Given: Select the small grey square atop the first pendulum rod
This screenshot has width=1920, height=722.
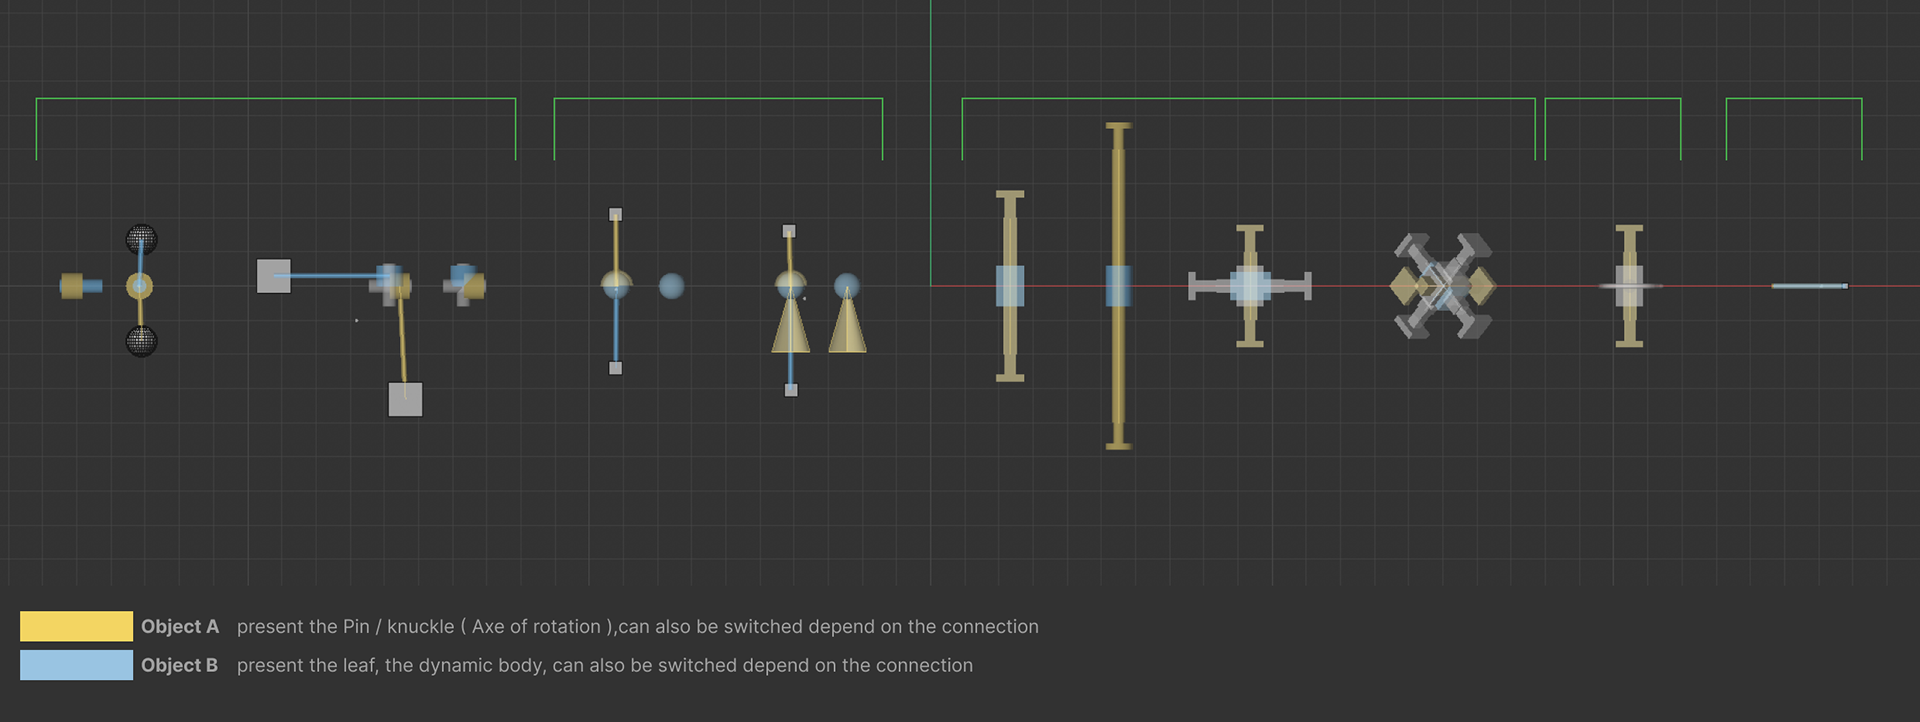Looking at the screenshot, I should (x=616, y=214).
